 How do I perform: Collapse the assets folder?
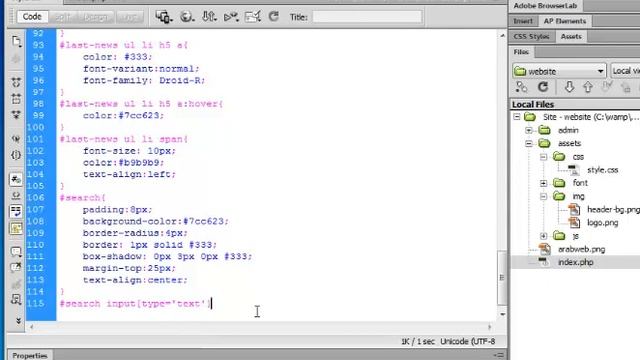tap(529, 144)
